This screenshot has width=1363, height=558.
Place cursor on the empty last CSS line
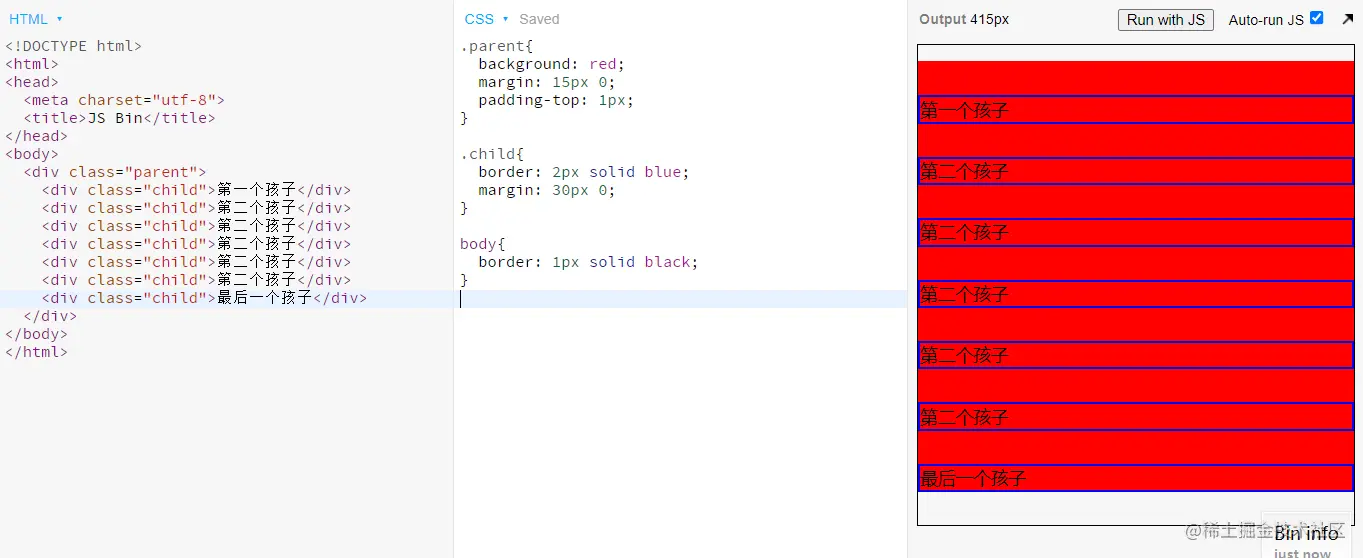click(680, 298)
